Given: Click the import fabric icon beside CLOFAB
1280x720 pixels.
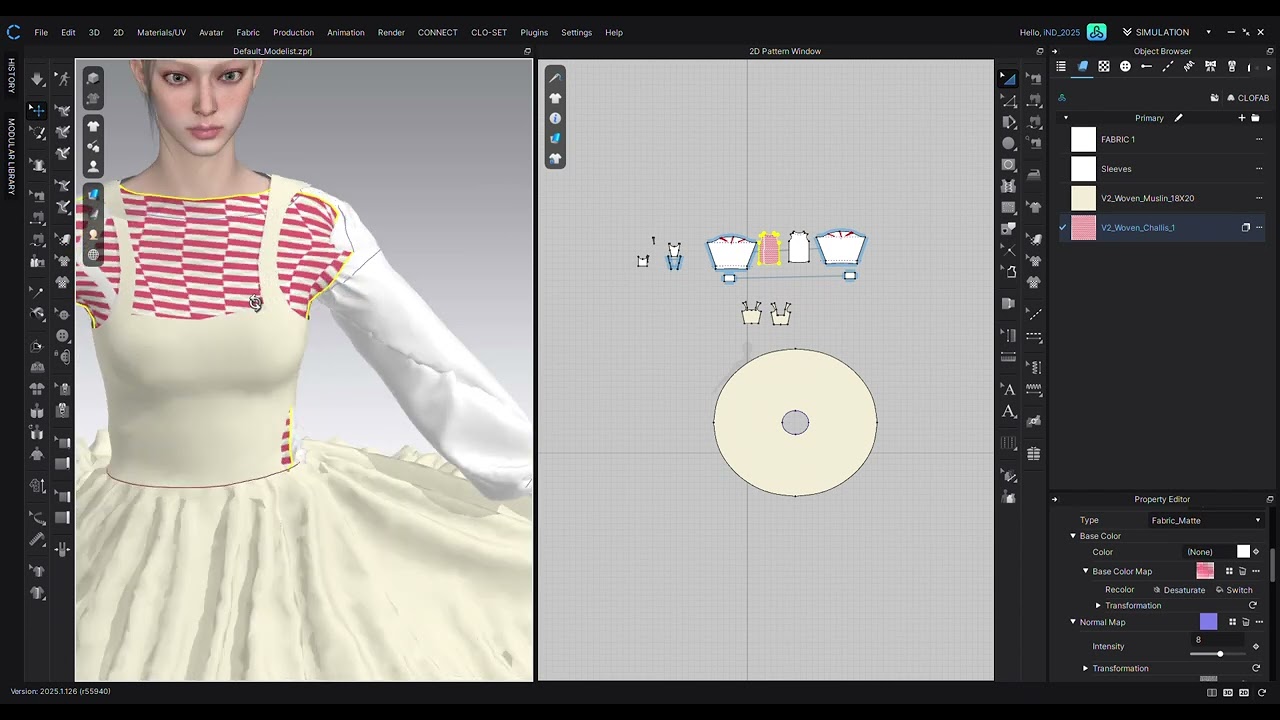Looking at the screenshot, I should point(1214,98).
